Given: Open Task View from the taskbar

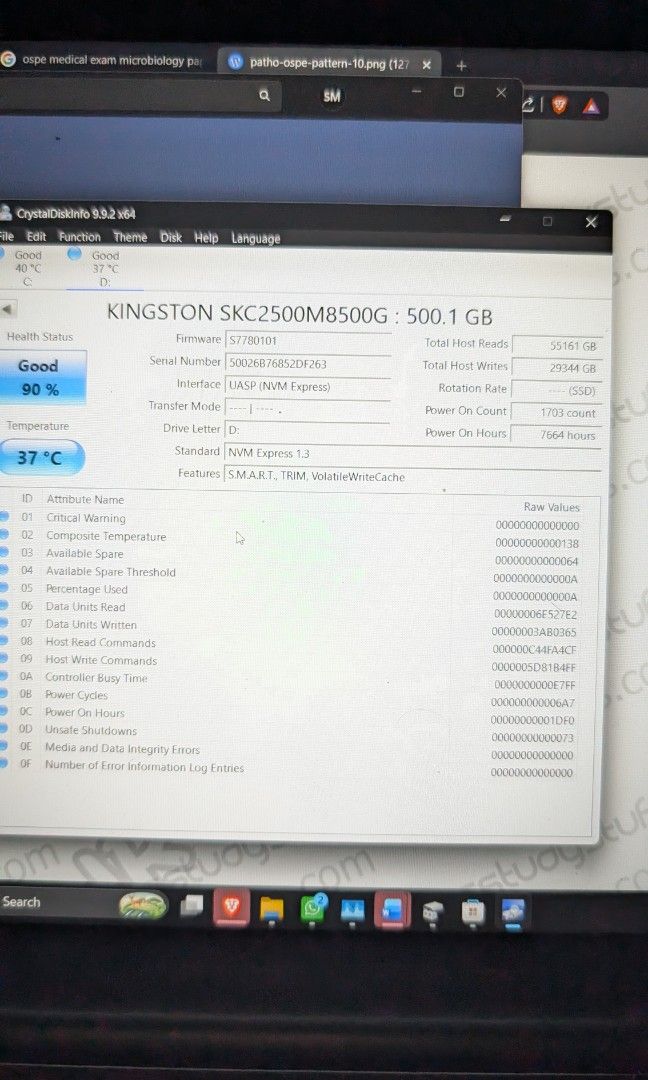Looking at the screenshot, I should coord(191,906).
